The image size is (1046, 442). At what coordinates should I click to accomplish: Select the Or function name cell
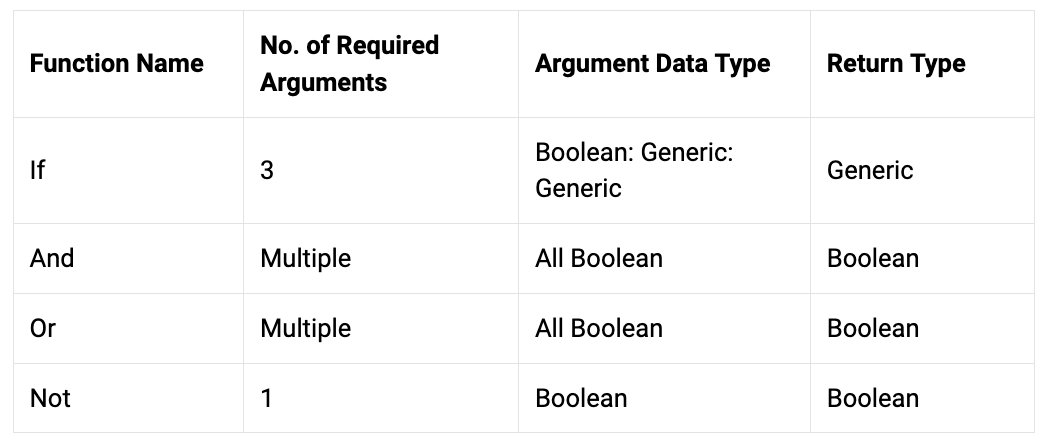point(43,329)
